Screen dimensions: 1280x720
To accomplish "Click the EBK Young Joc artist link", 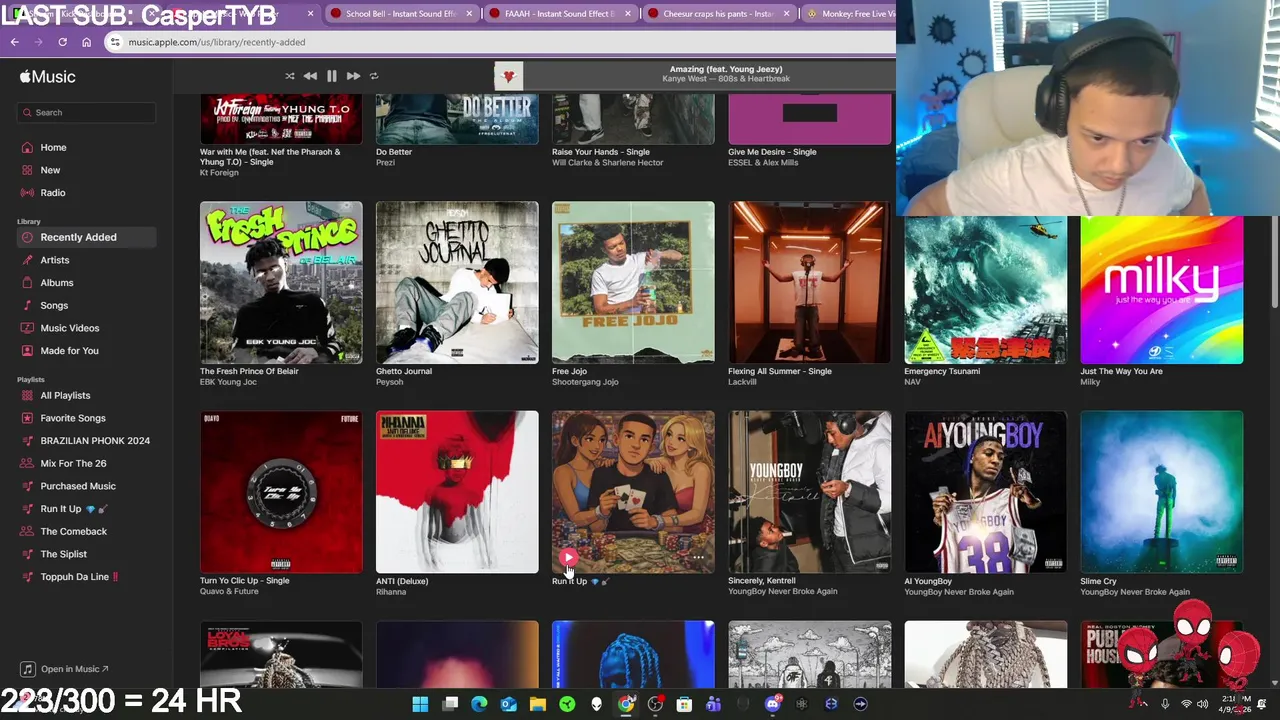I will (228, 382).
